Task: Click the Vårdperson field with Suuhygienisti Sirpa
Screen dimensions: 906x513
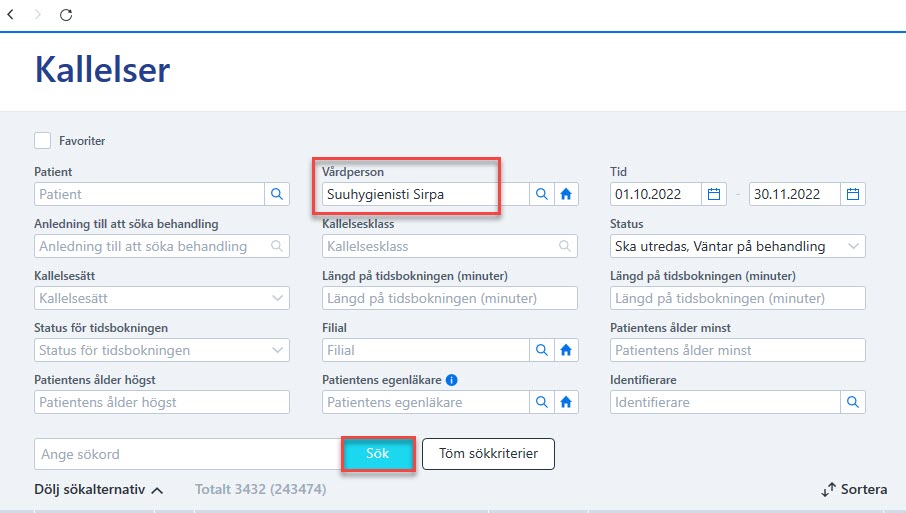Action: [x=425, y=194]
